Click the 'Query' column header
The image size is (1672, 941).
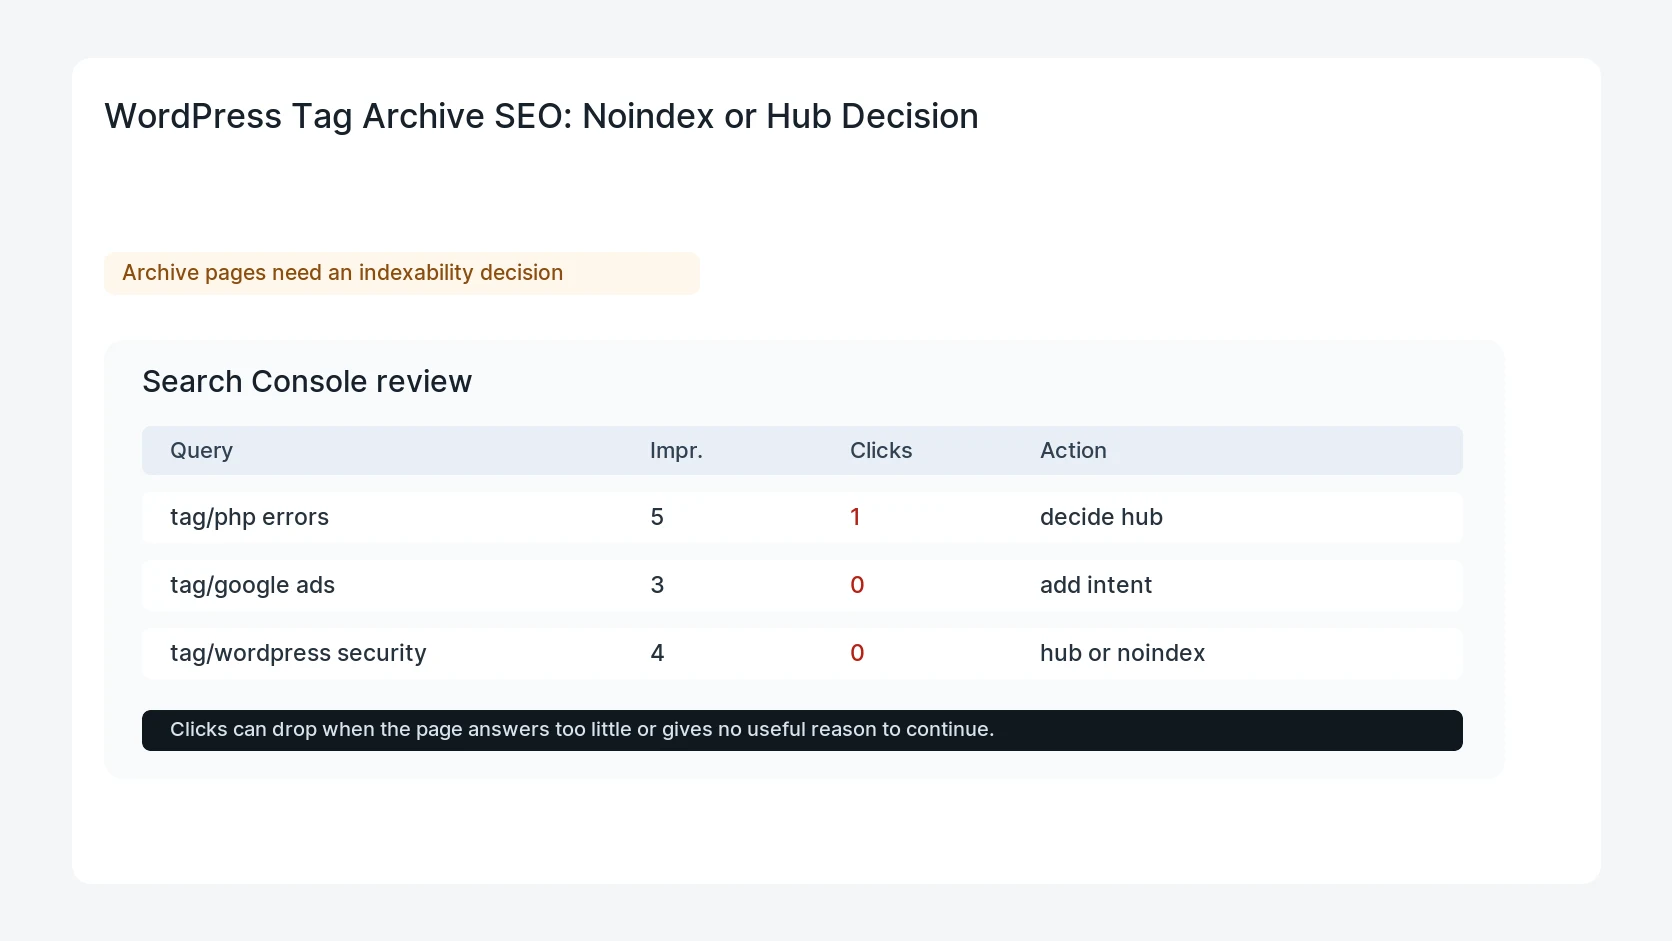[x=201, y=450]
